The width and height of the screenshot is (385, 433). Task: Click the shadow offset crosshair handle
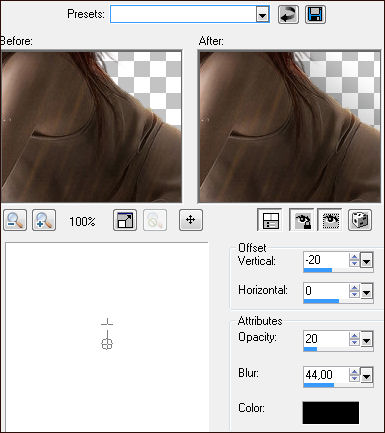(107, 344)
